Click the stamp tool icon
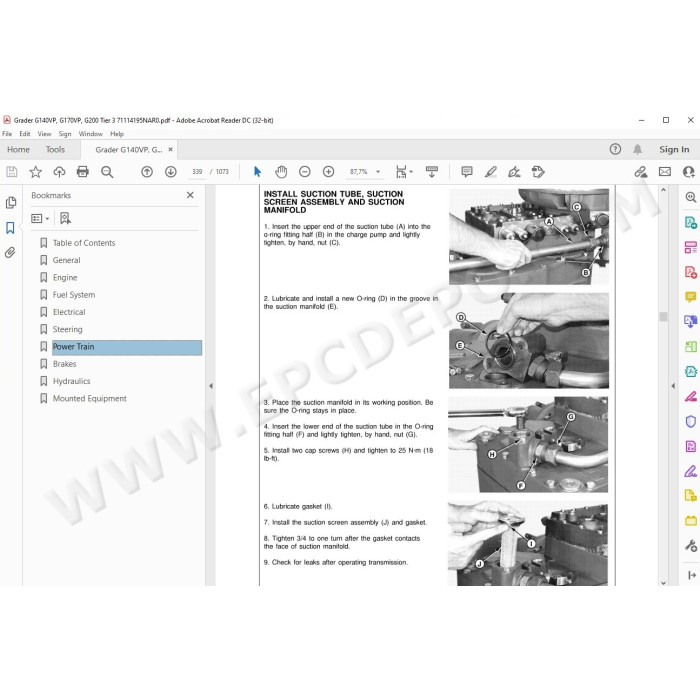The image size is (700, 700). tap(538, 172)
